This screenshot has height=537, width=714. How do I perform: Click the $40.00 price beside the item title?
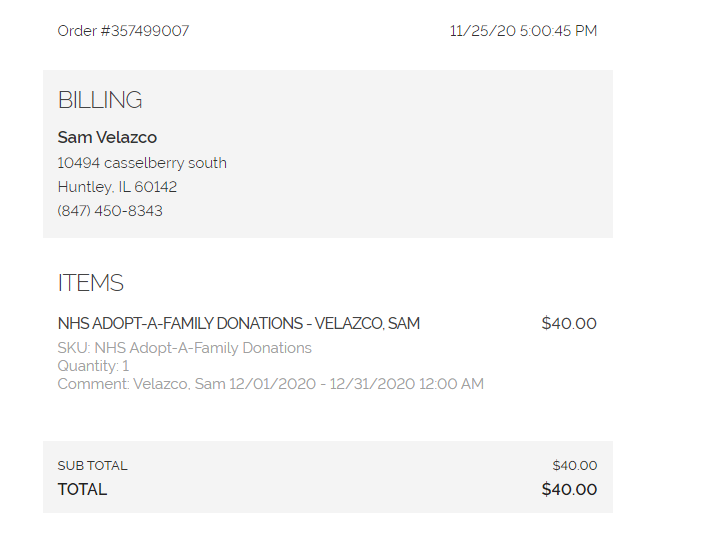coord(569,324)
